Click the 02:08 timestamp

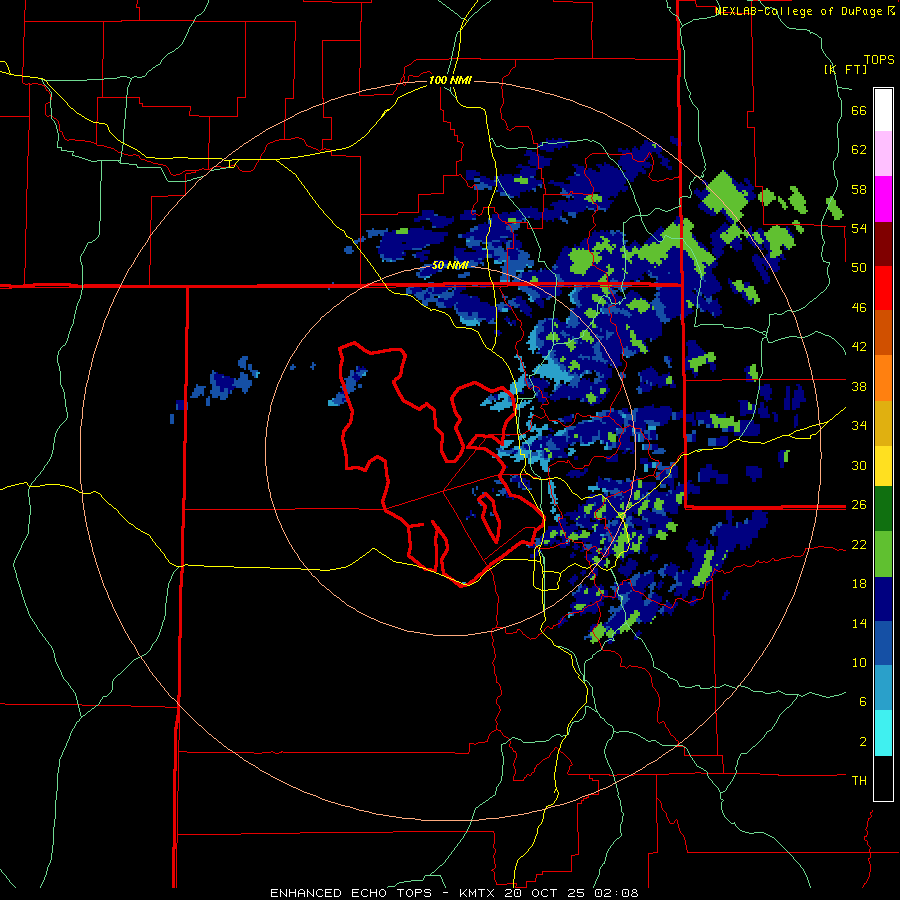tap(618, 893)
